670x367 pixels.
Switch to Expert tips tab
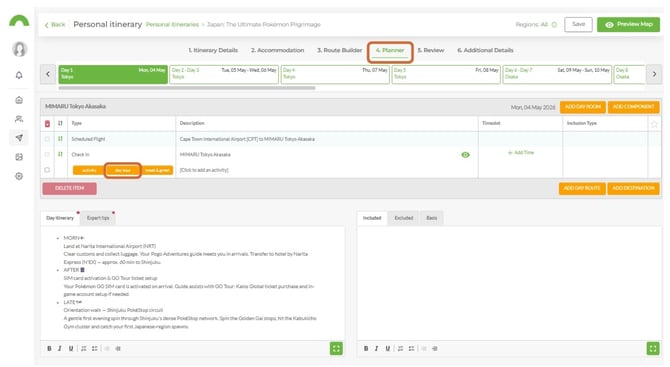pyautogui.click(x=98, y=218)
